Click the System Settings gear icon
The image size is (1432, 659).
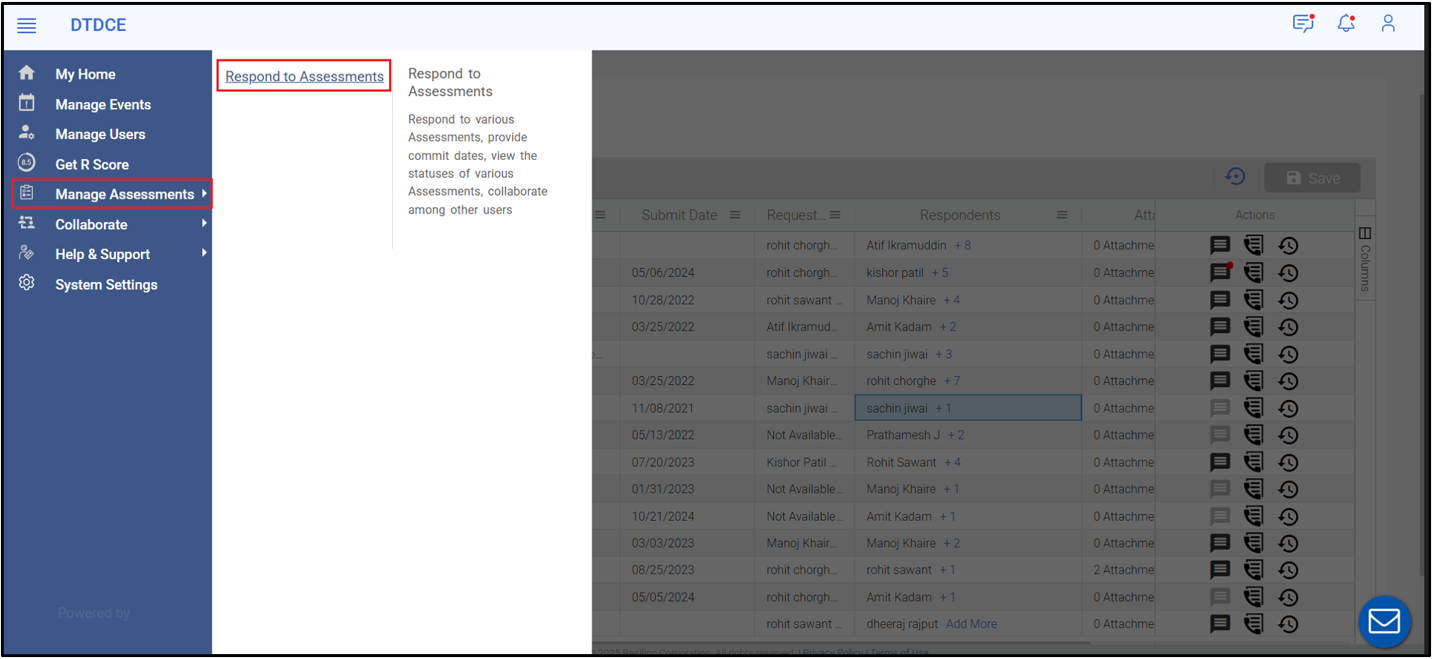point(27,283)
